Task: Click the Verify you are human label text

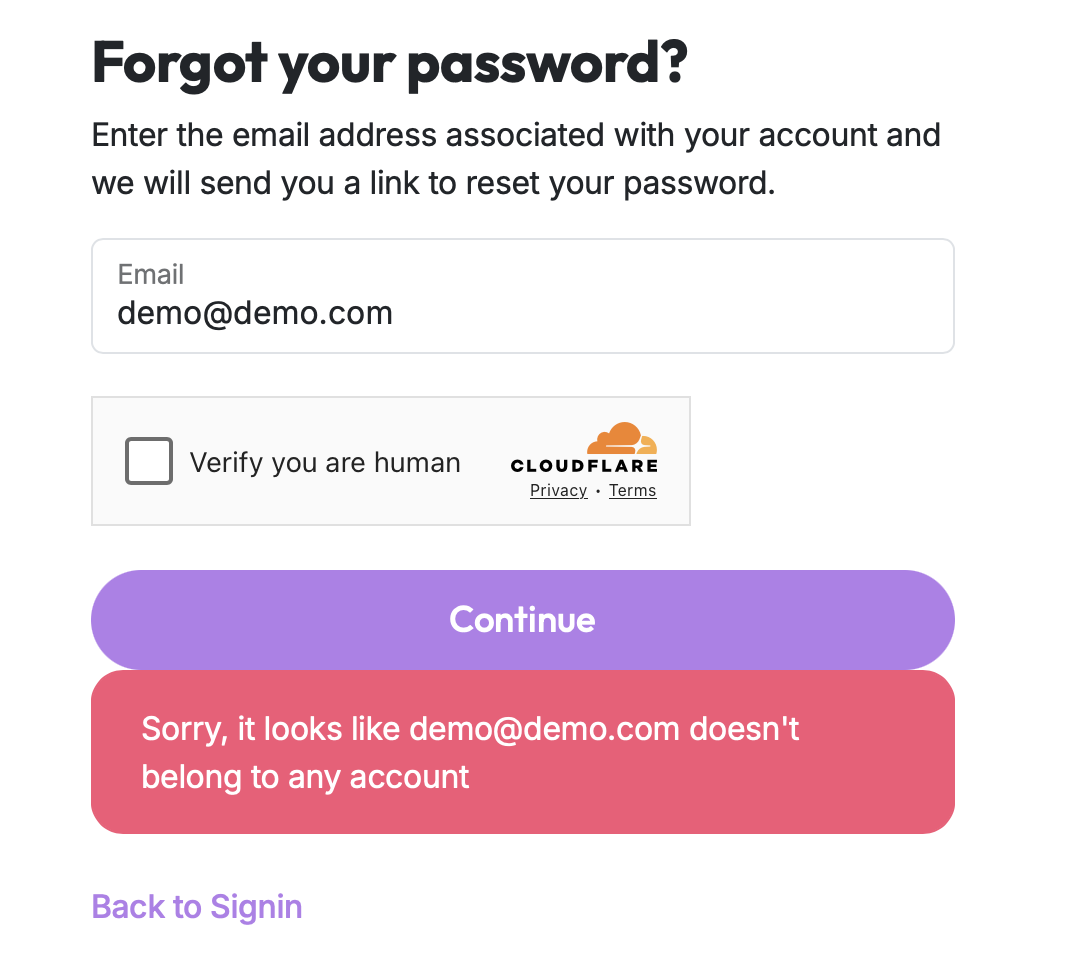Action: (x=325, y=462)
